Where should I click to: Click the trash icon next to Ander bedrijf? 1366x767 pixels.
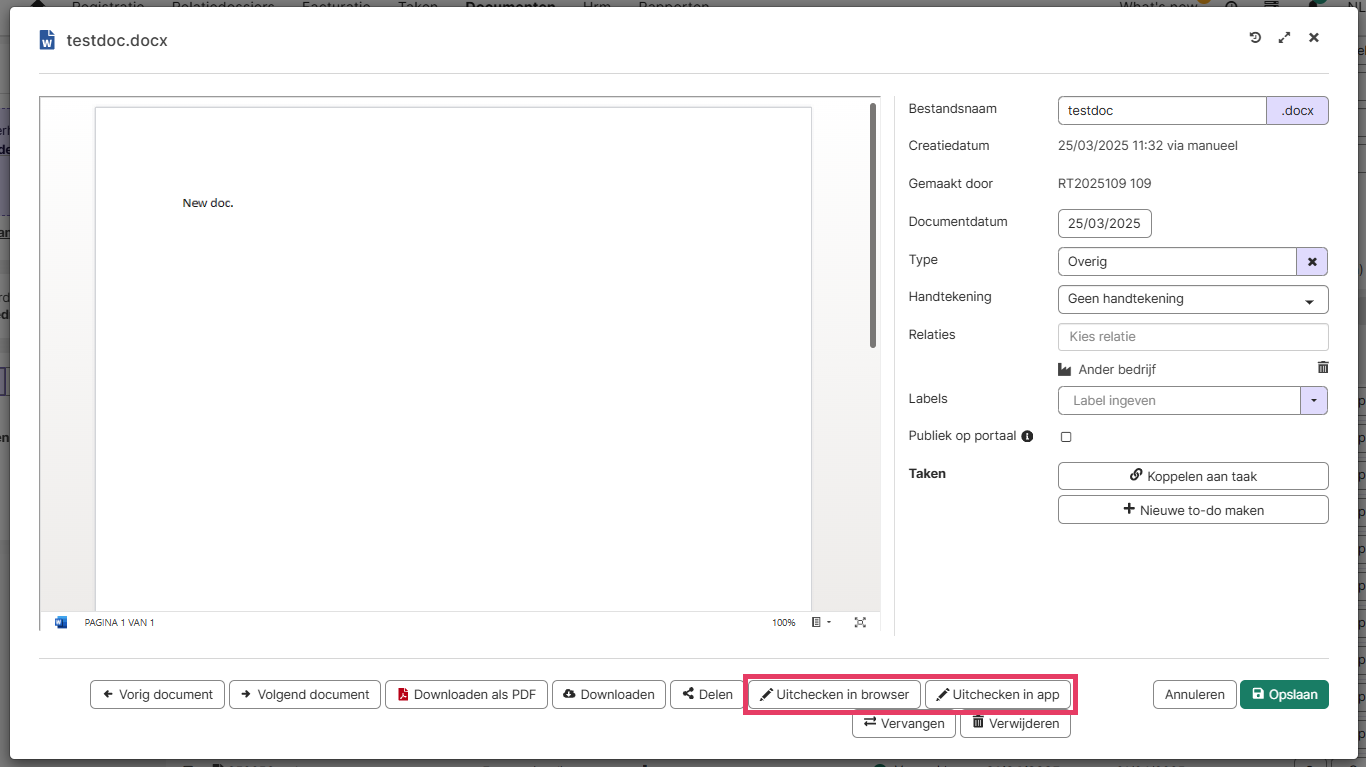coord(1323,368)
